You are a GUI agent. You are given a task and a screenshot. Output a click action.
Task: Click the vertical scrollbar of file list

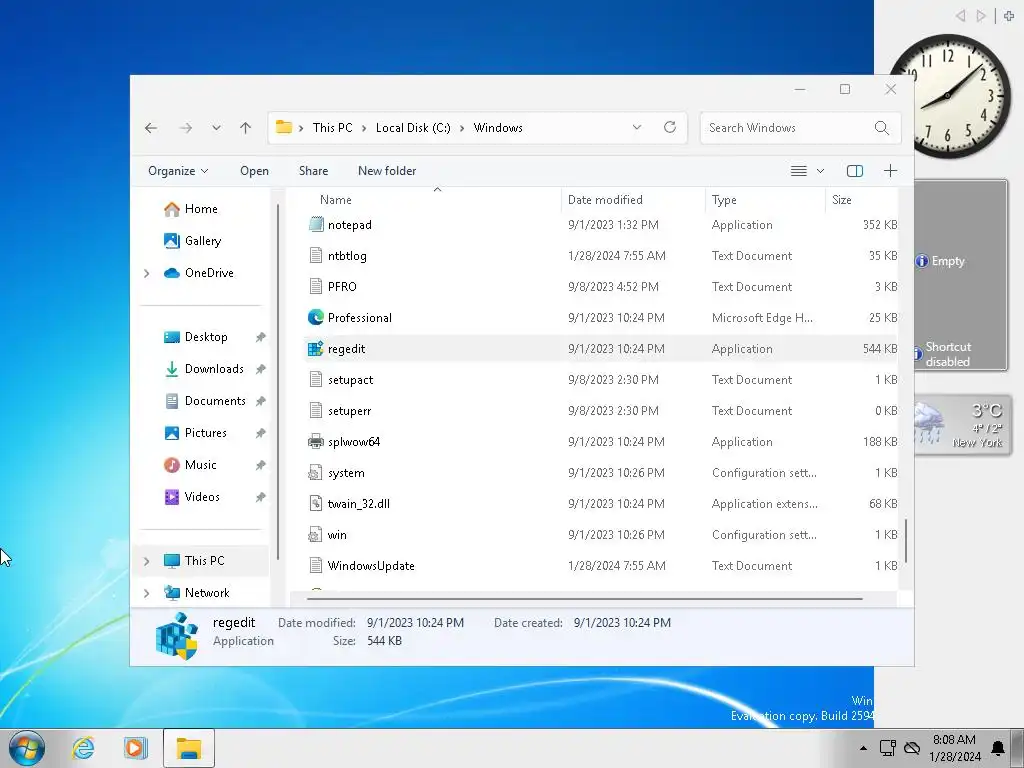(906, 540)
